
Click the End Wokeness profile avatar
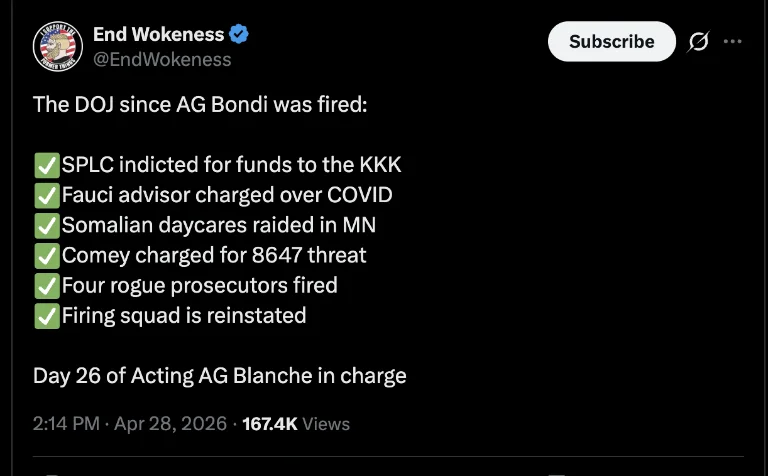pyautogui.click(x=56, y=45)
